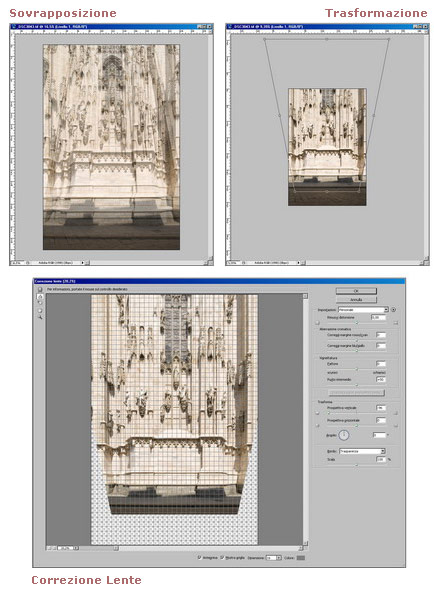This screenshot has height=600, width=434.
Task: Click the OK button in Correzione lente
Action: [356, 291]
